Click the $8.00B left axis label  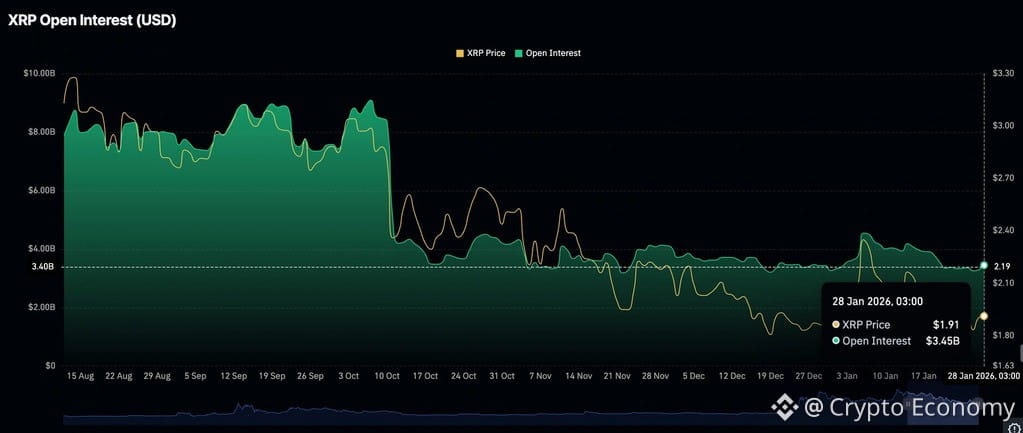[x=42, y=132]
